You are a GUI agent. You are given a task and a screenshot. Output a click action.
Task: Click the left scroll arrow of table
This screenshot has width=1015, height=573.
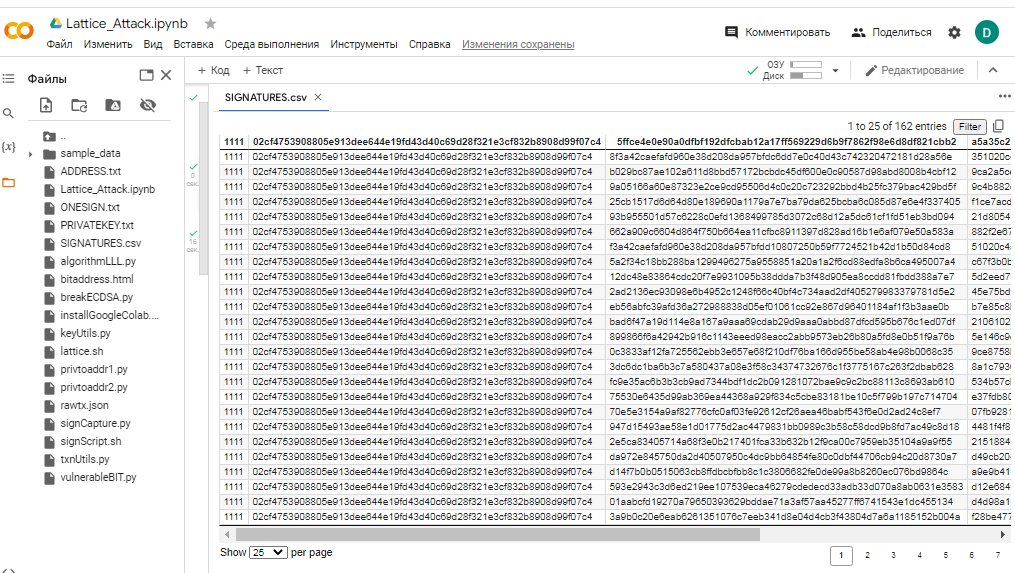(x=227, y=535)
